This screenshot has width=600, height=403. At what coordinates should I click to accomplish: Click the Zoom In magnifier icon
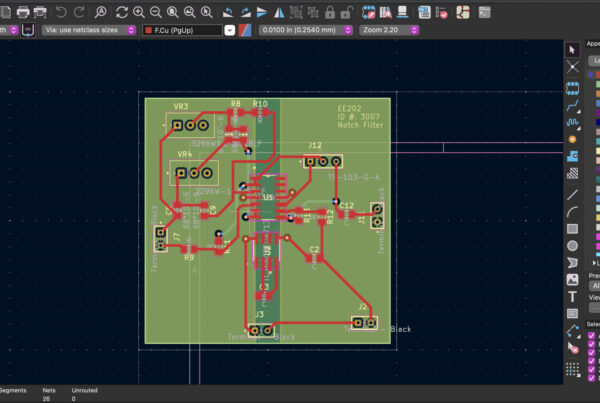tap(138, 11)
